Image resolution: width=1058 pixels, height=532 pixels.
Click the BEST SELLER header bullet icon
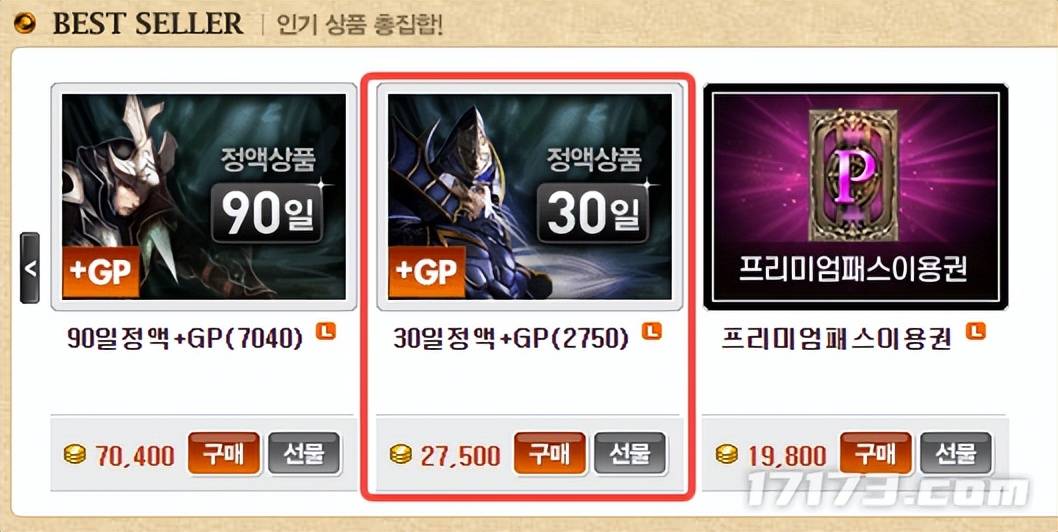pos(25,24)
